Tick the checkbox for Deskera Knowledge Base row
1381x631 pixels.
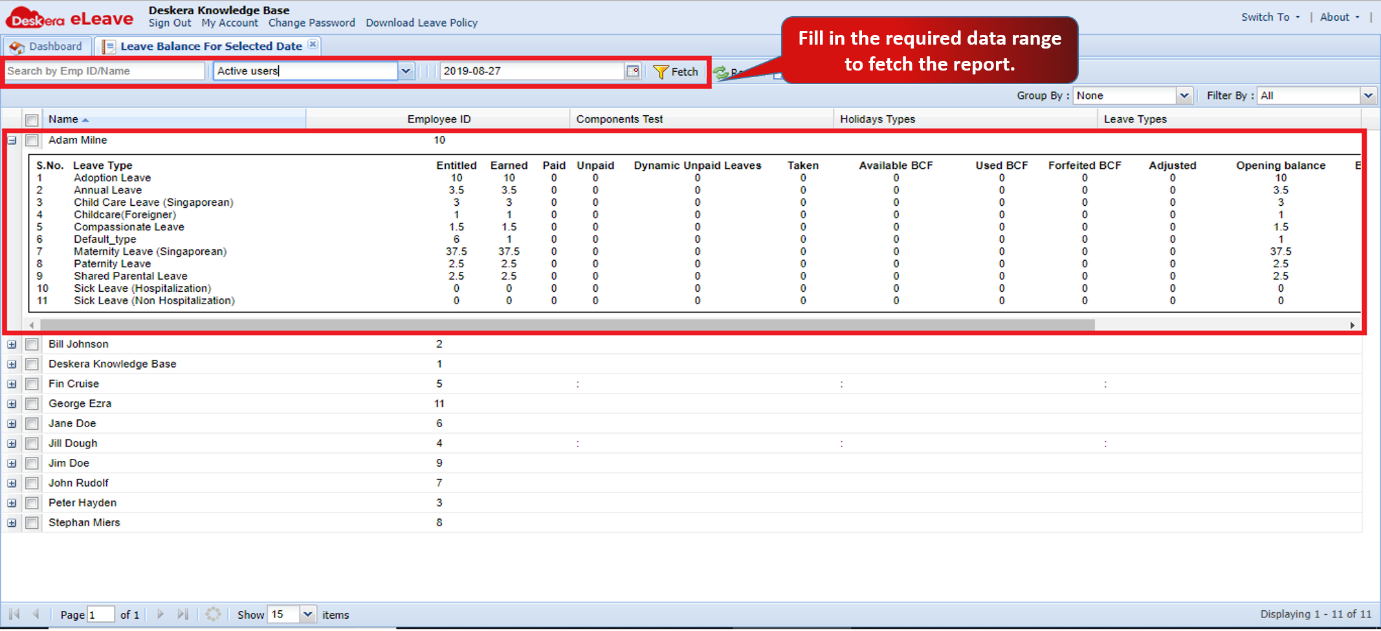(32, 365)
